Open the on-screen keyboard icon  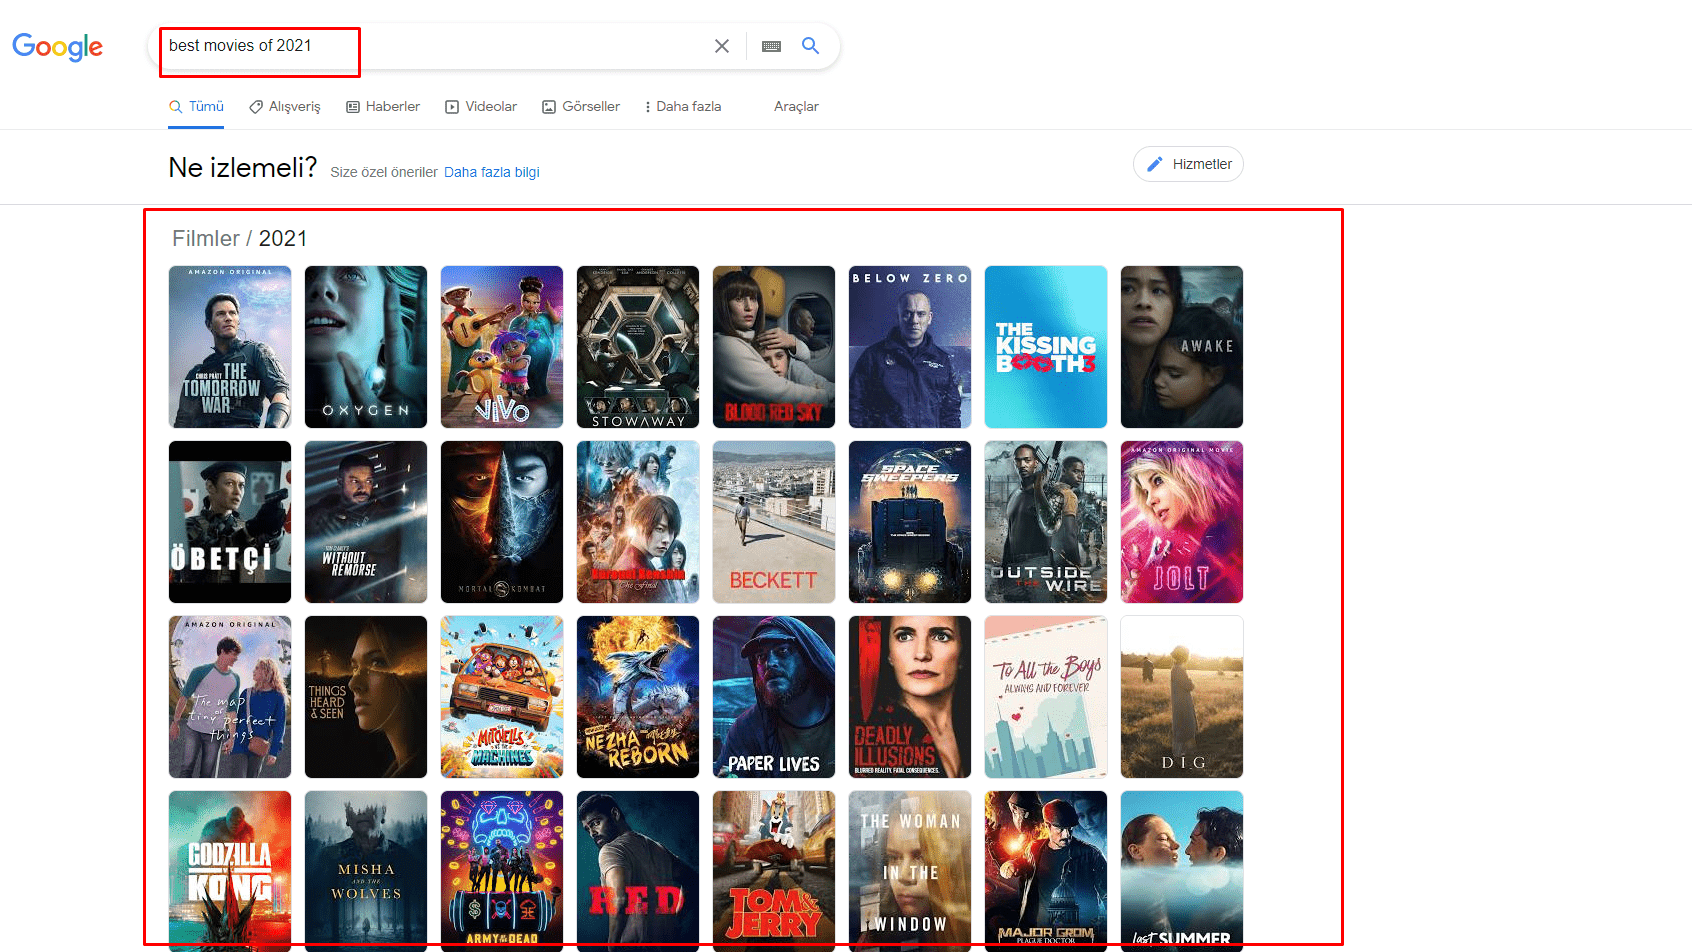pos(771,46)
